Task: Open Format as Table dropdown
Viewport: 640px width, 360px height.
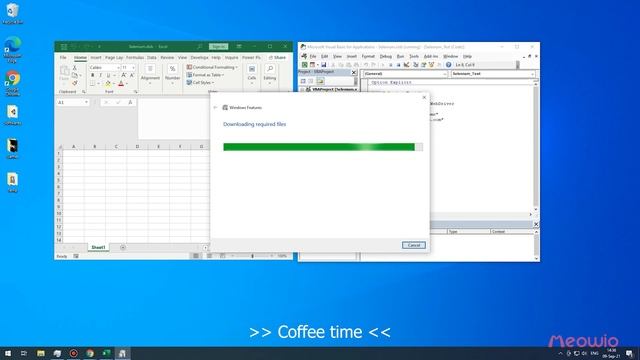Action: point(205,75)
